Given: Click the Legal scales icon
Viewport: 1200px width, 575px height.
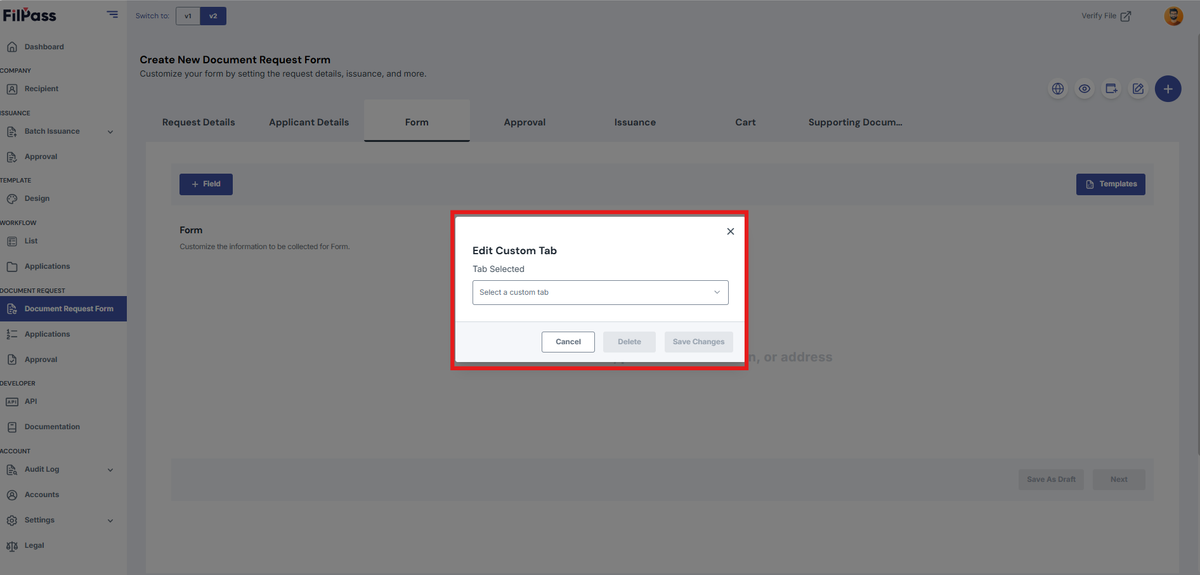Looking at the screenshot, I should 12,546.
